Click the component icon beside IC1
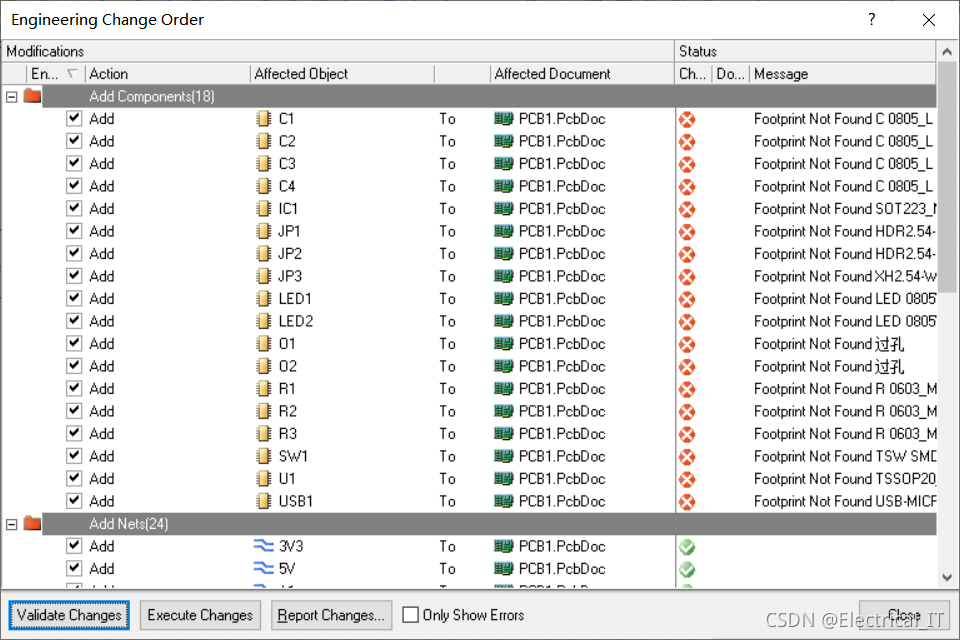The width and height of the screenshot is (960, 640). (263, 209)
